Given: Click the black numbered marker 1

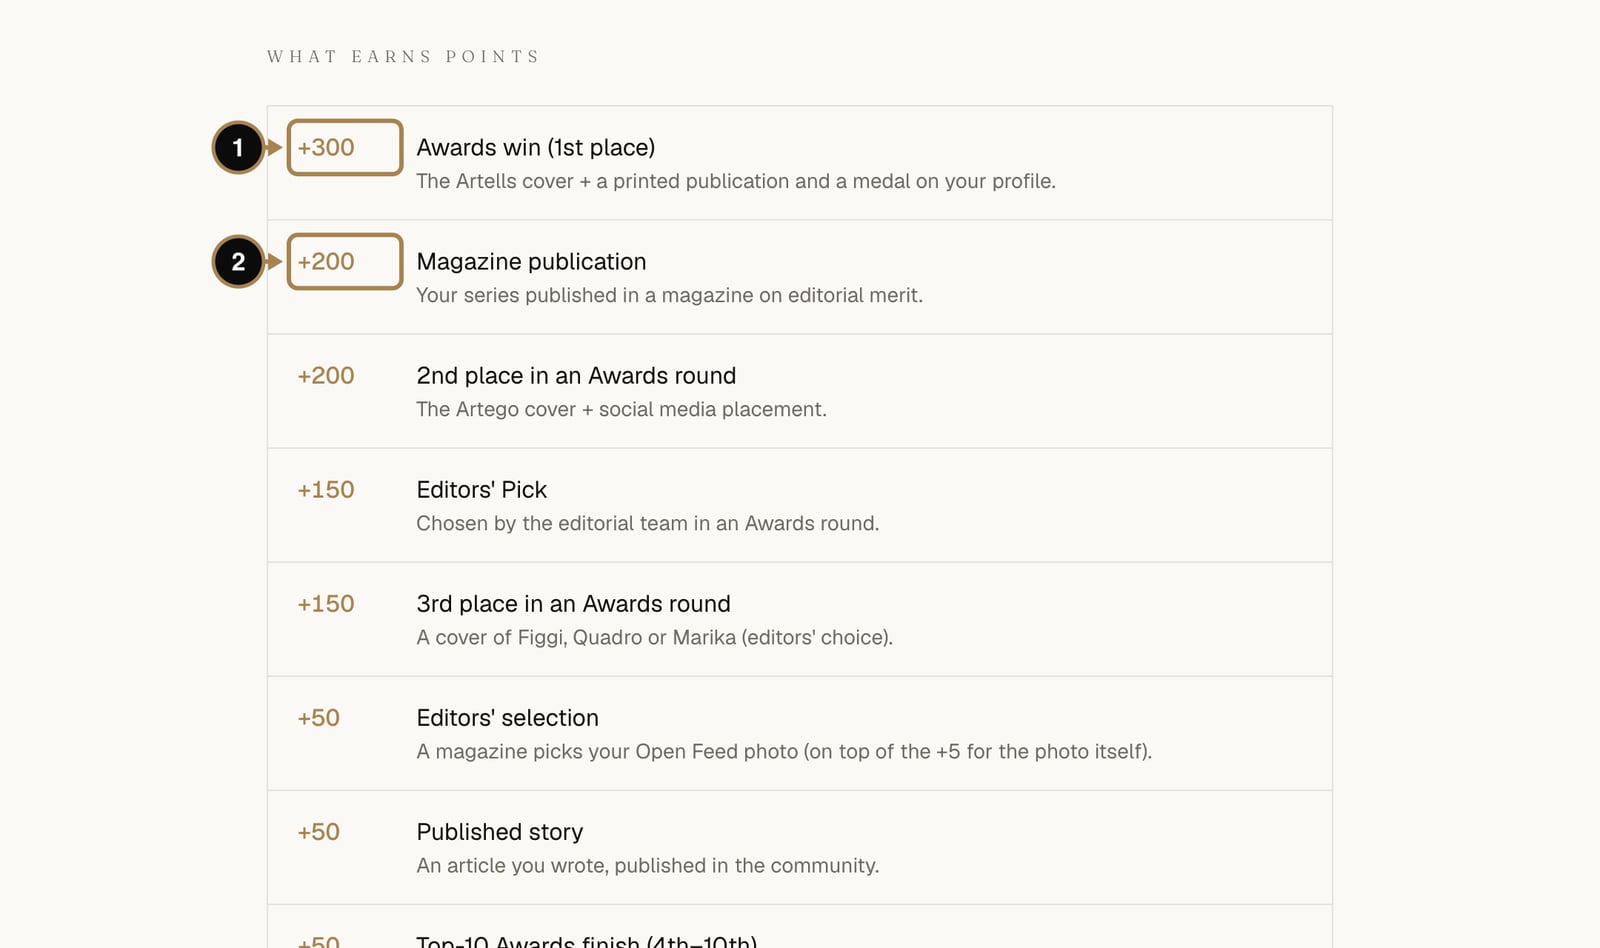Looking at the screenshot, I should tap(238, 148).
